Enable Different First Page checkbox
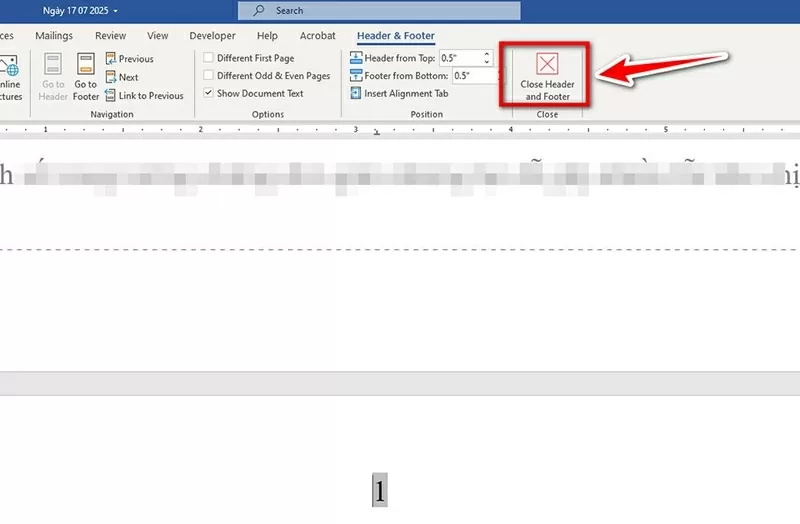 pyautogui.click(x=208, y=58)
